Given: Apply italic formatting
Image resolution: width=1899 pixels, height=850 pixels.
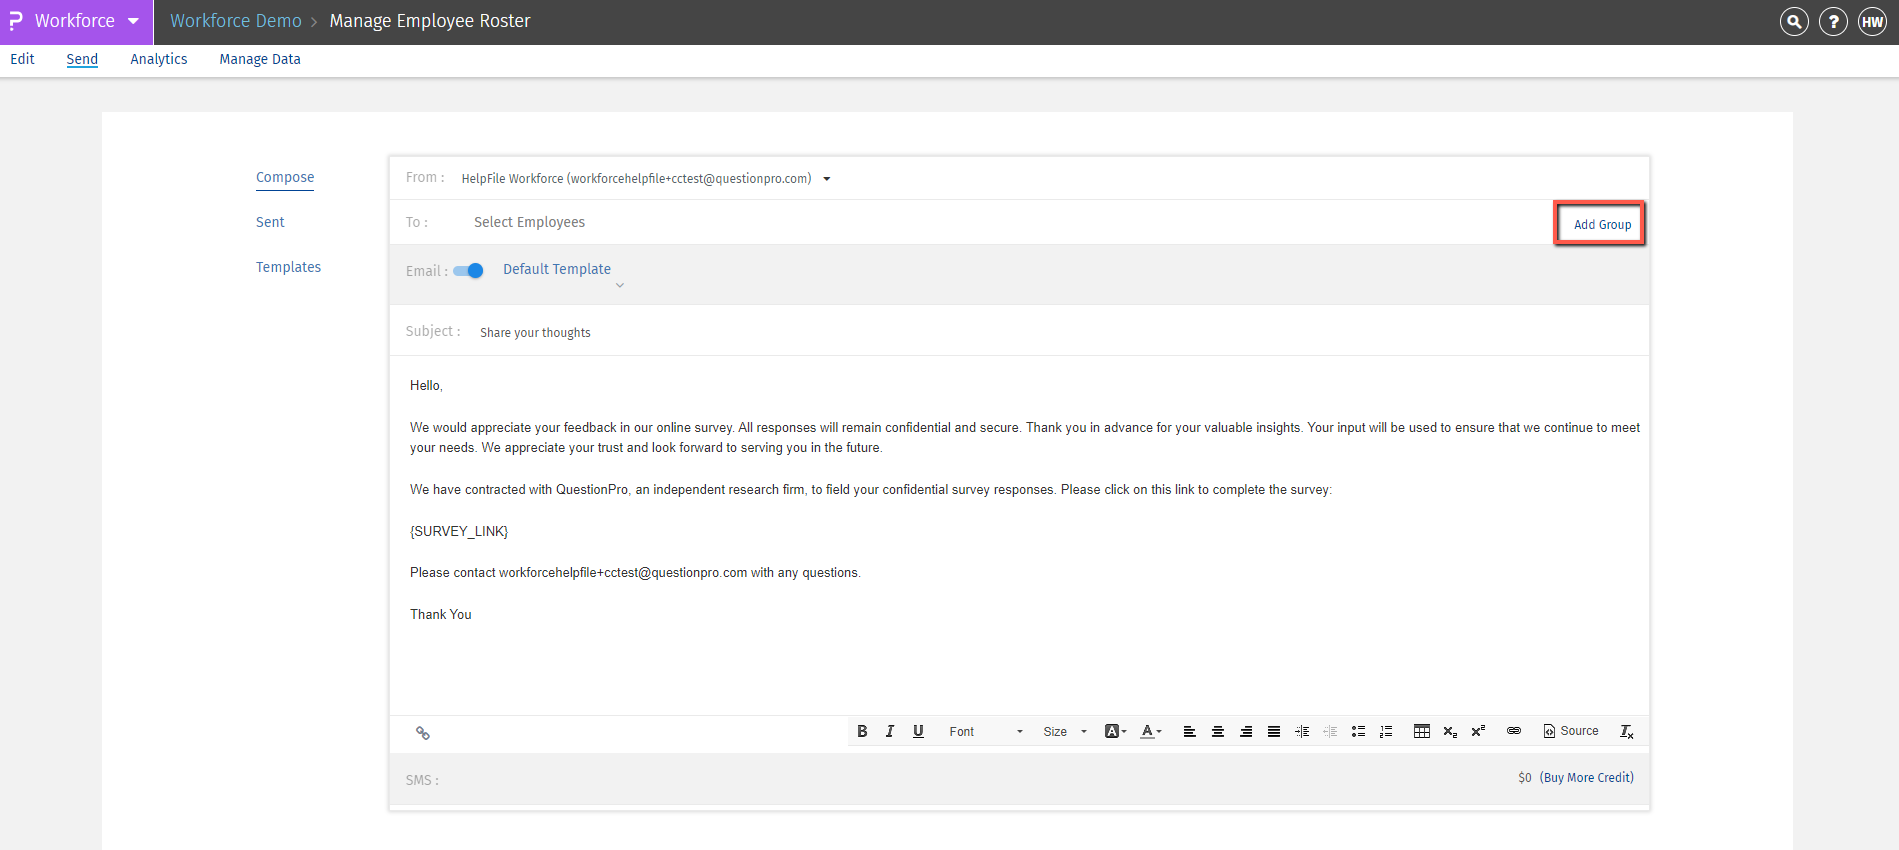Looking at the screenshot, I should click(890, 731).
